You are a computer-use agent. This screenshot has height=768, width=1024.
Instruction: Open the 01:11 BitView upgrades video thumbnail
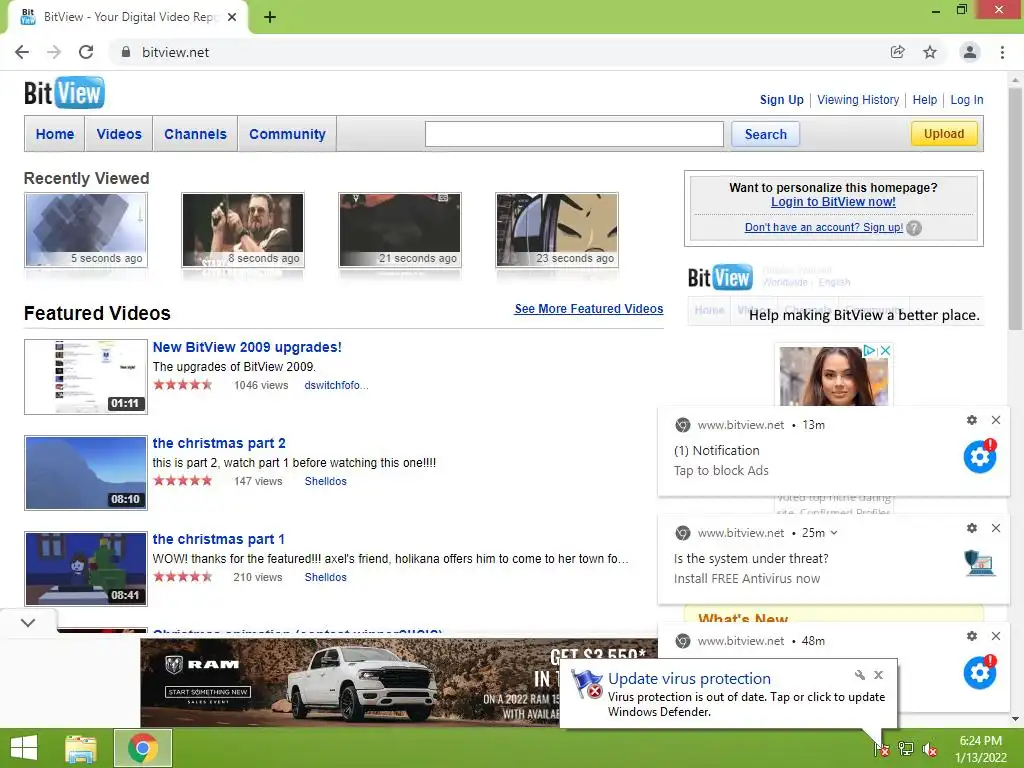pos(86,377)
